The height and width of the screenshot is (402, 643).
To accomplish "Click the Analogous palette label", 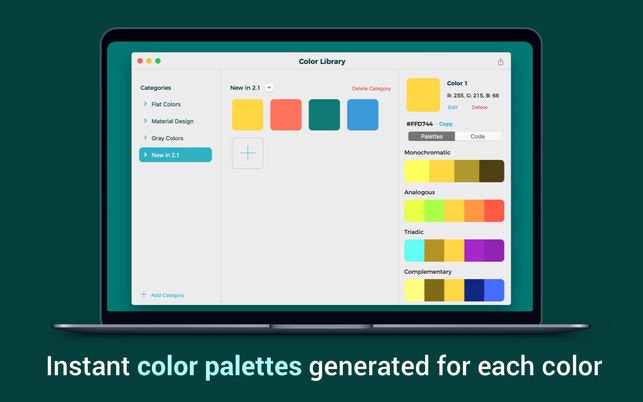I will (420, 192).
